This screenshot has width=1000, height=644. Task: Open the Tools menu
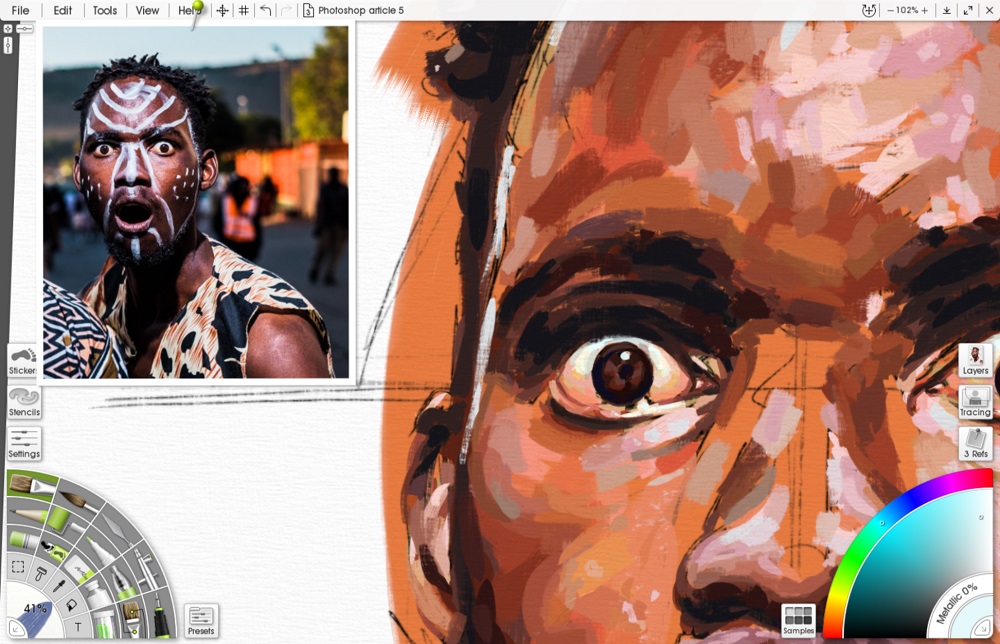click(x=105, y=10)
